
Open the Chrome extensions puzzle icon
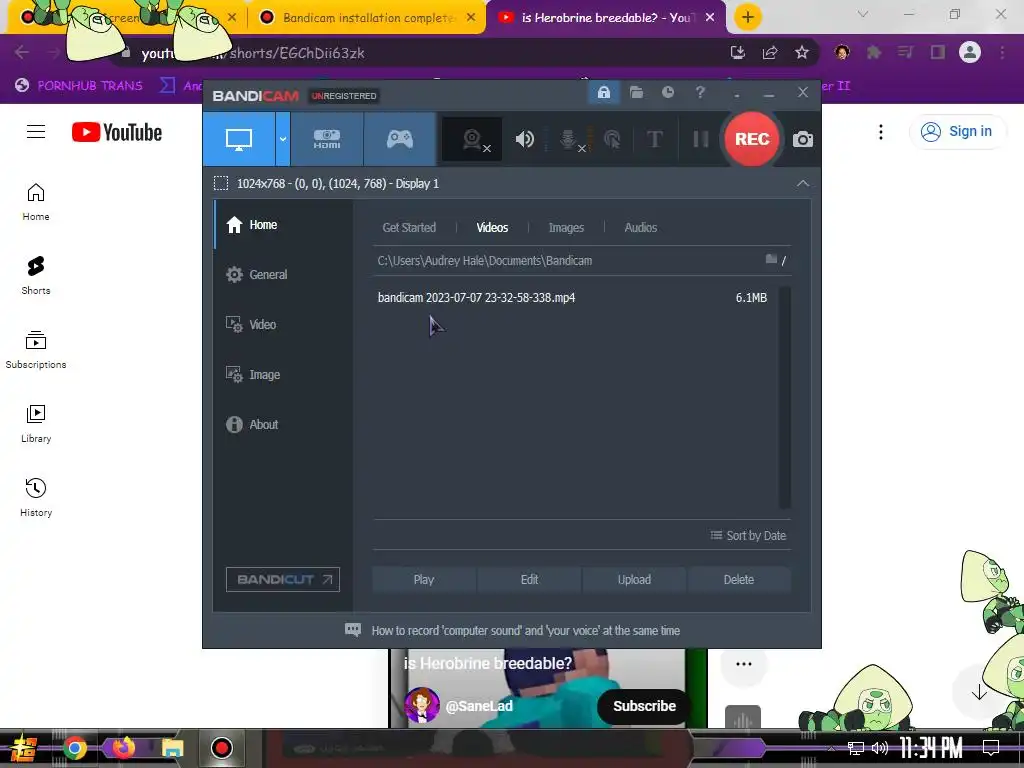point(874,52)
